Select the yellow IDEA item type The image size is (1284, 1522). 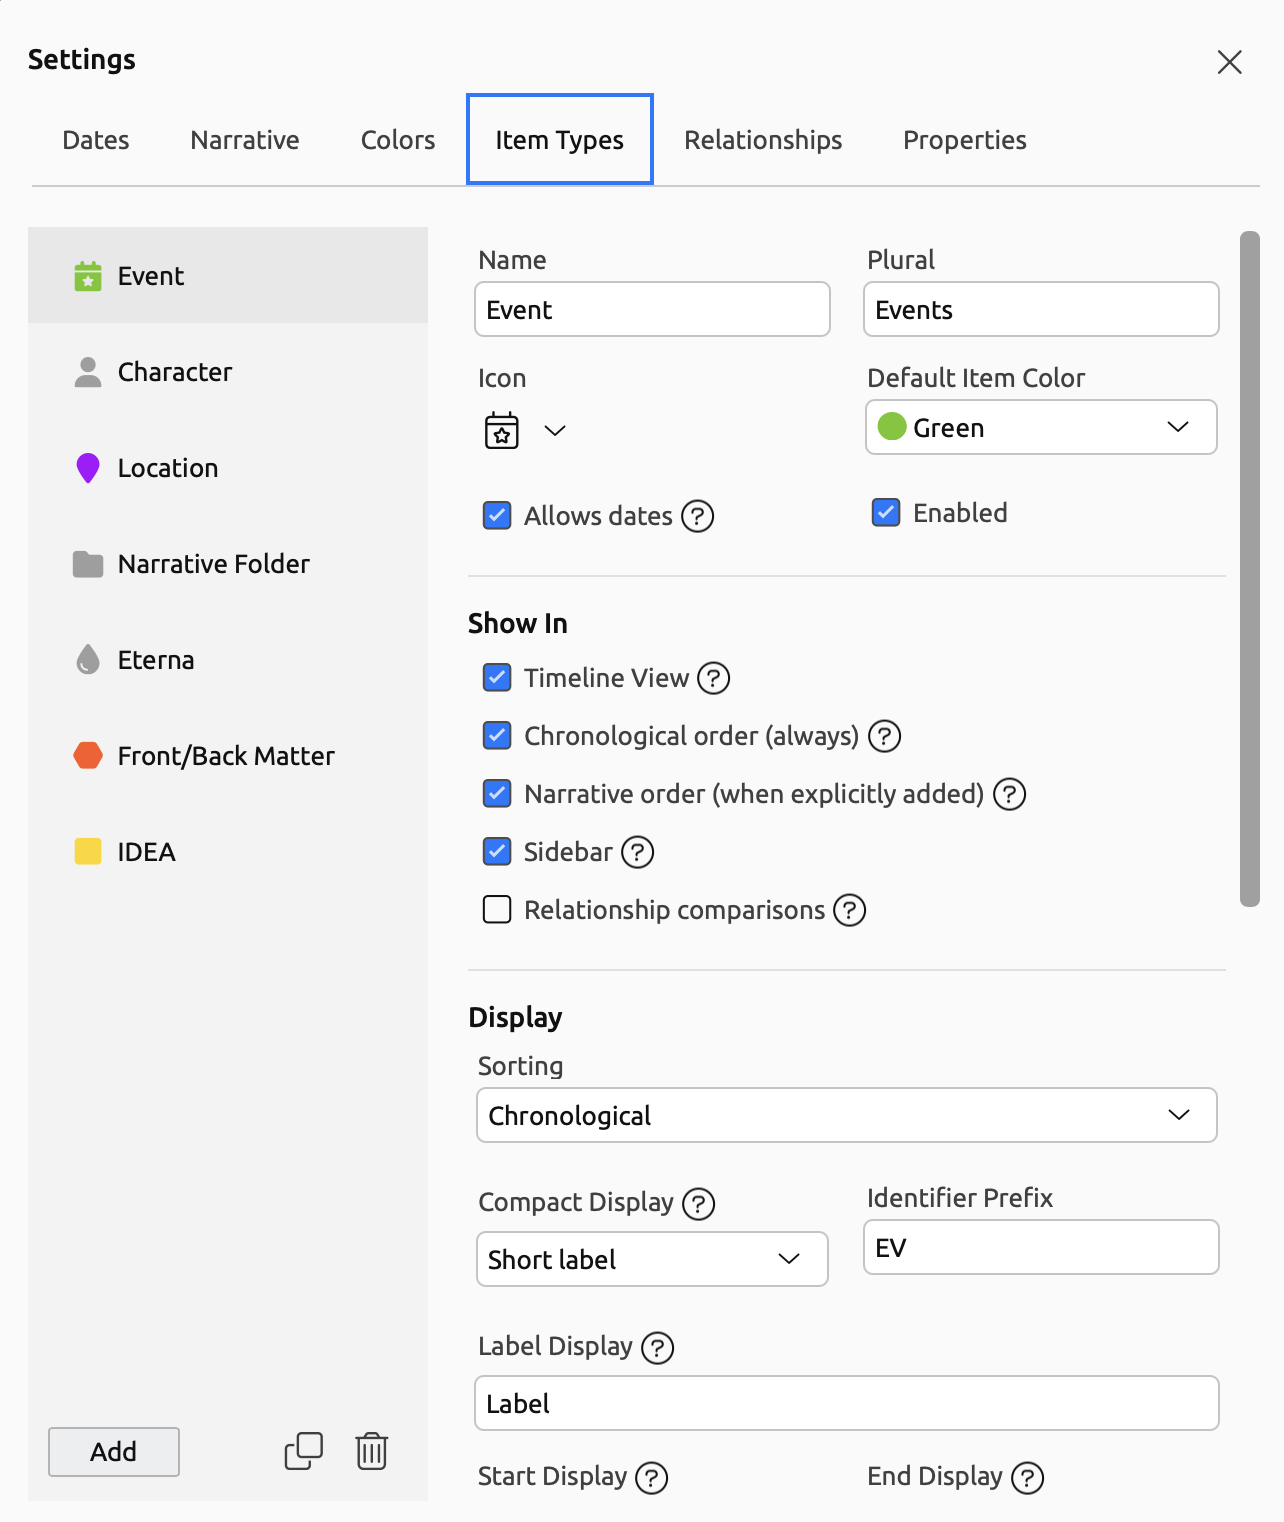click(x=146, y=852)
